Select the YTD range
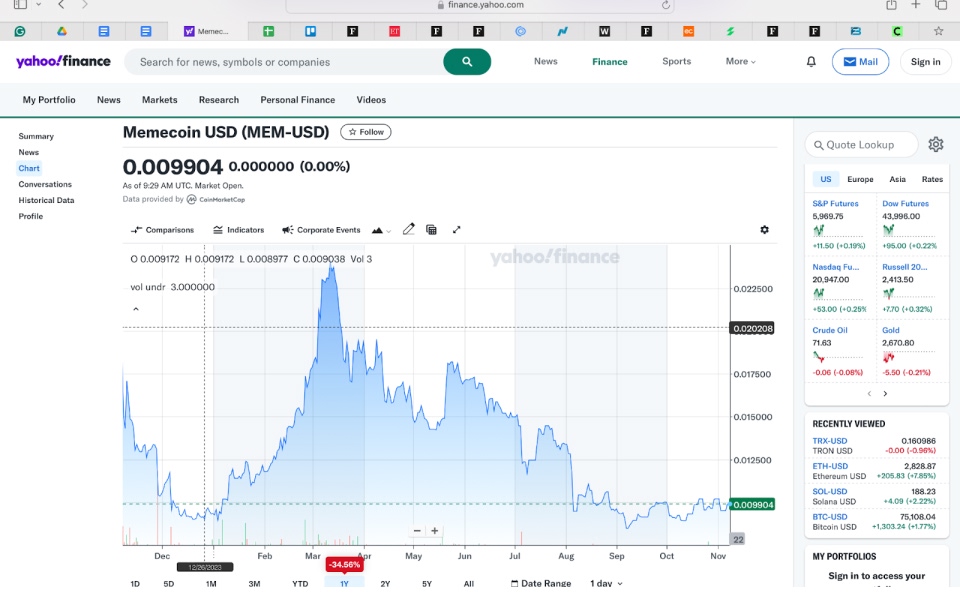 click(300, 584)
